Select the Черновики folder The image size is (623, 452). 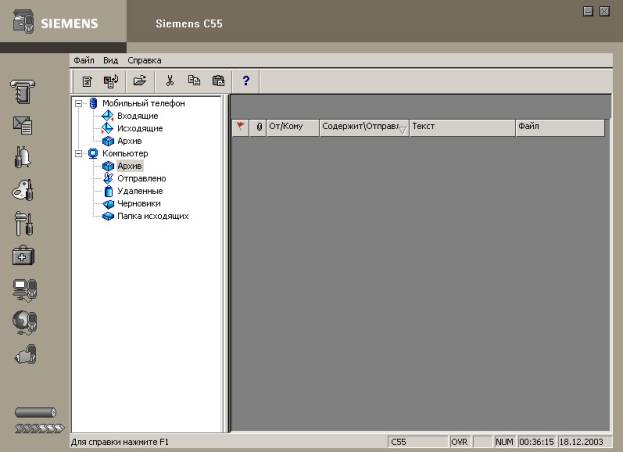point(139,203)
